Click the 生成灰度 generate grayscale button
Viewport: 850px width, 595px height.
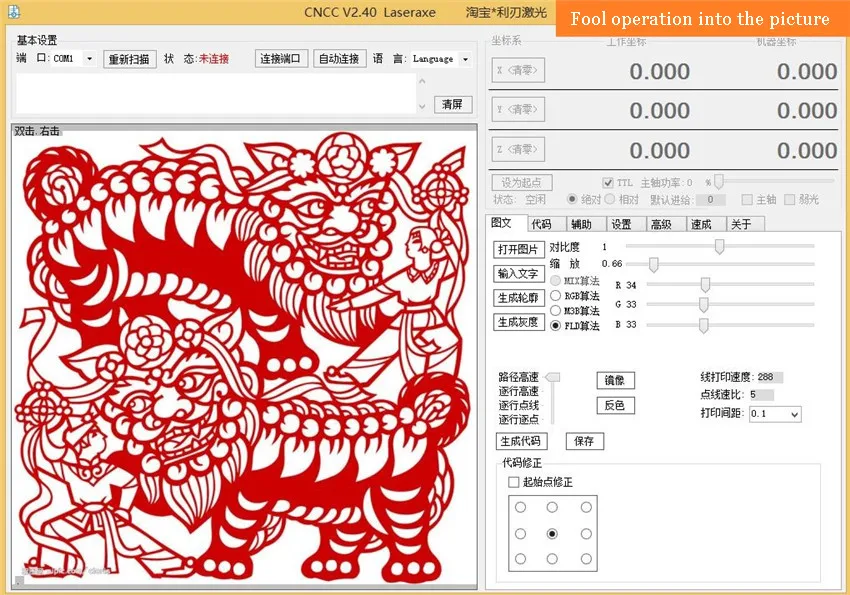(518, 322)
